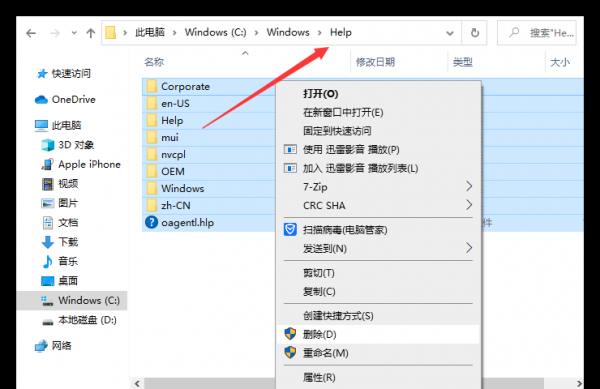Click horizontal scrollbar right arrow
Viewport: 600px width, 389px height.
point(579,383)
